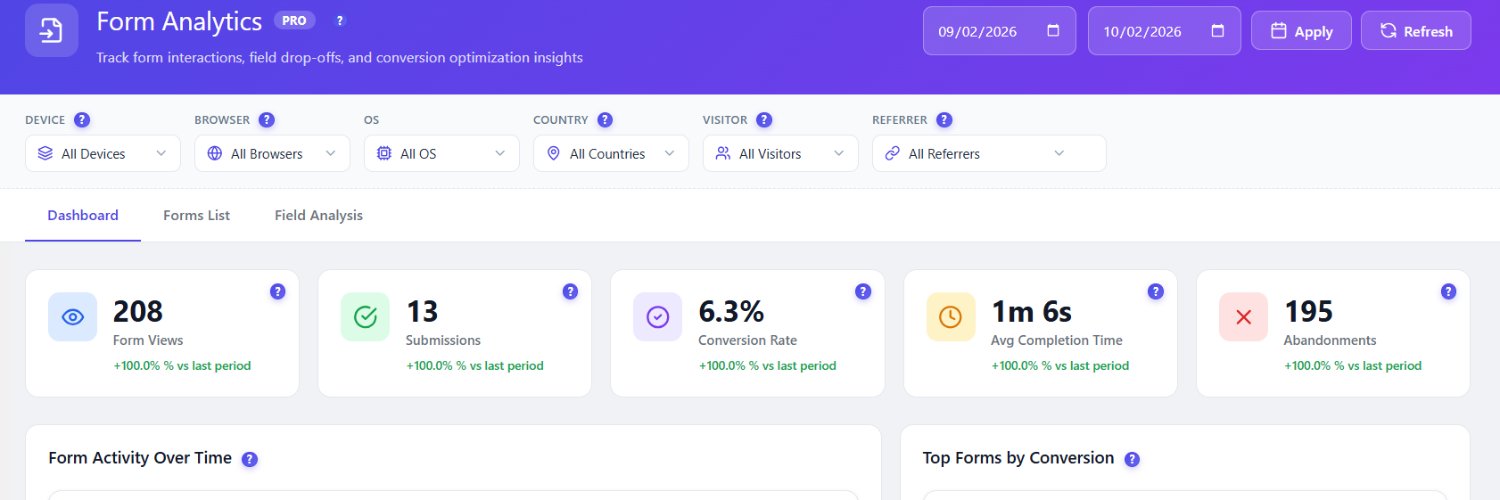Click the Form Analytics logo icon

point(51,31)
